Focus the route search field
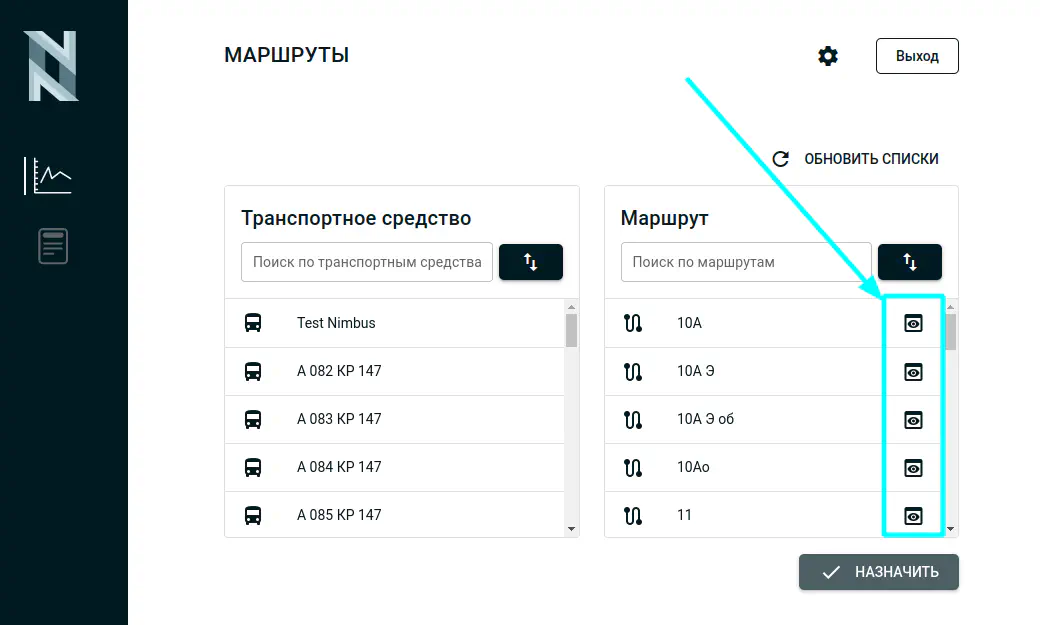The width and height of the screenshot is (1040, 625). [x=745, y=262]
